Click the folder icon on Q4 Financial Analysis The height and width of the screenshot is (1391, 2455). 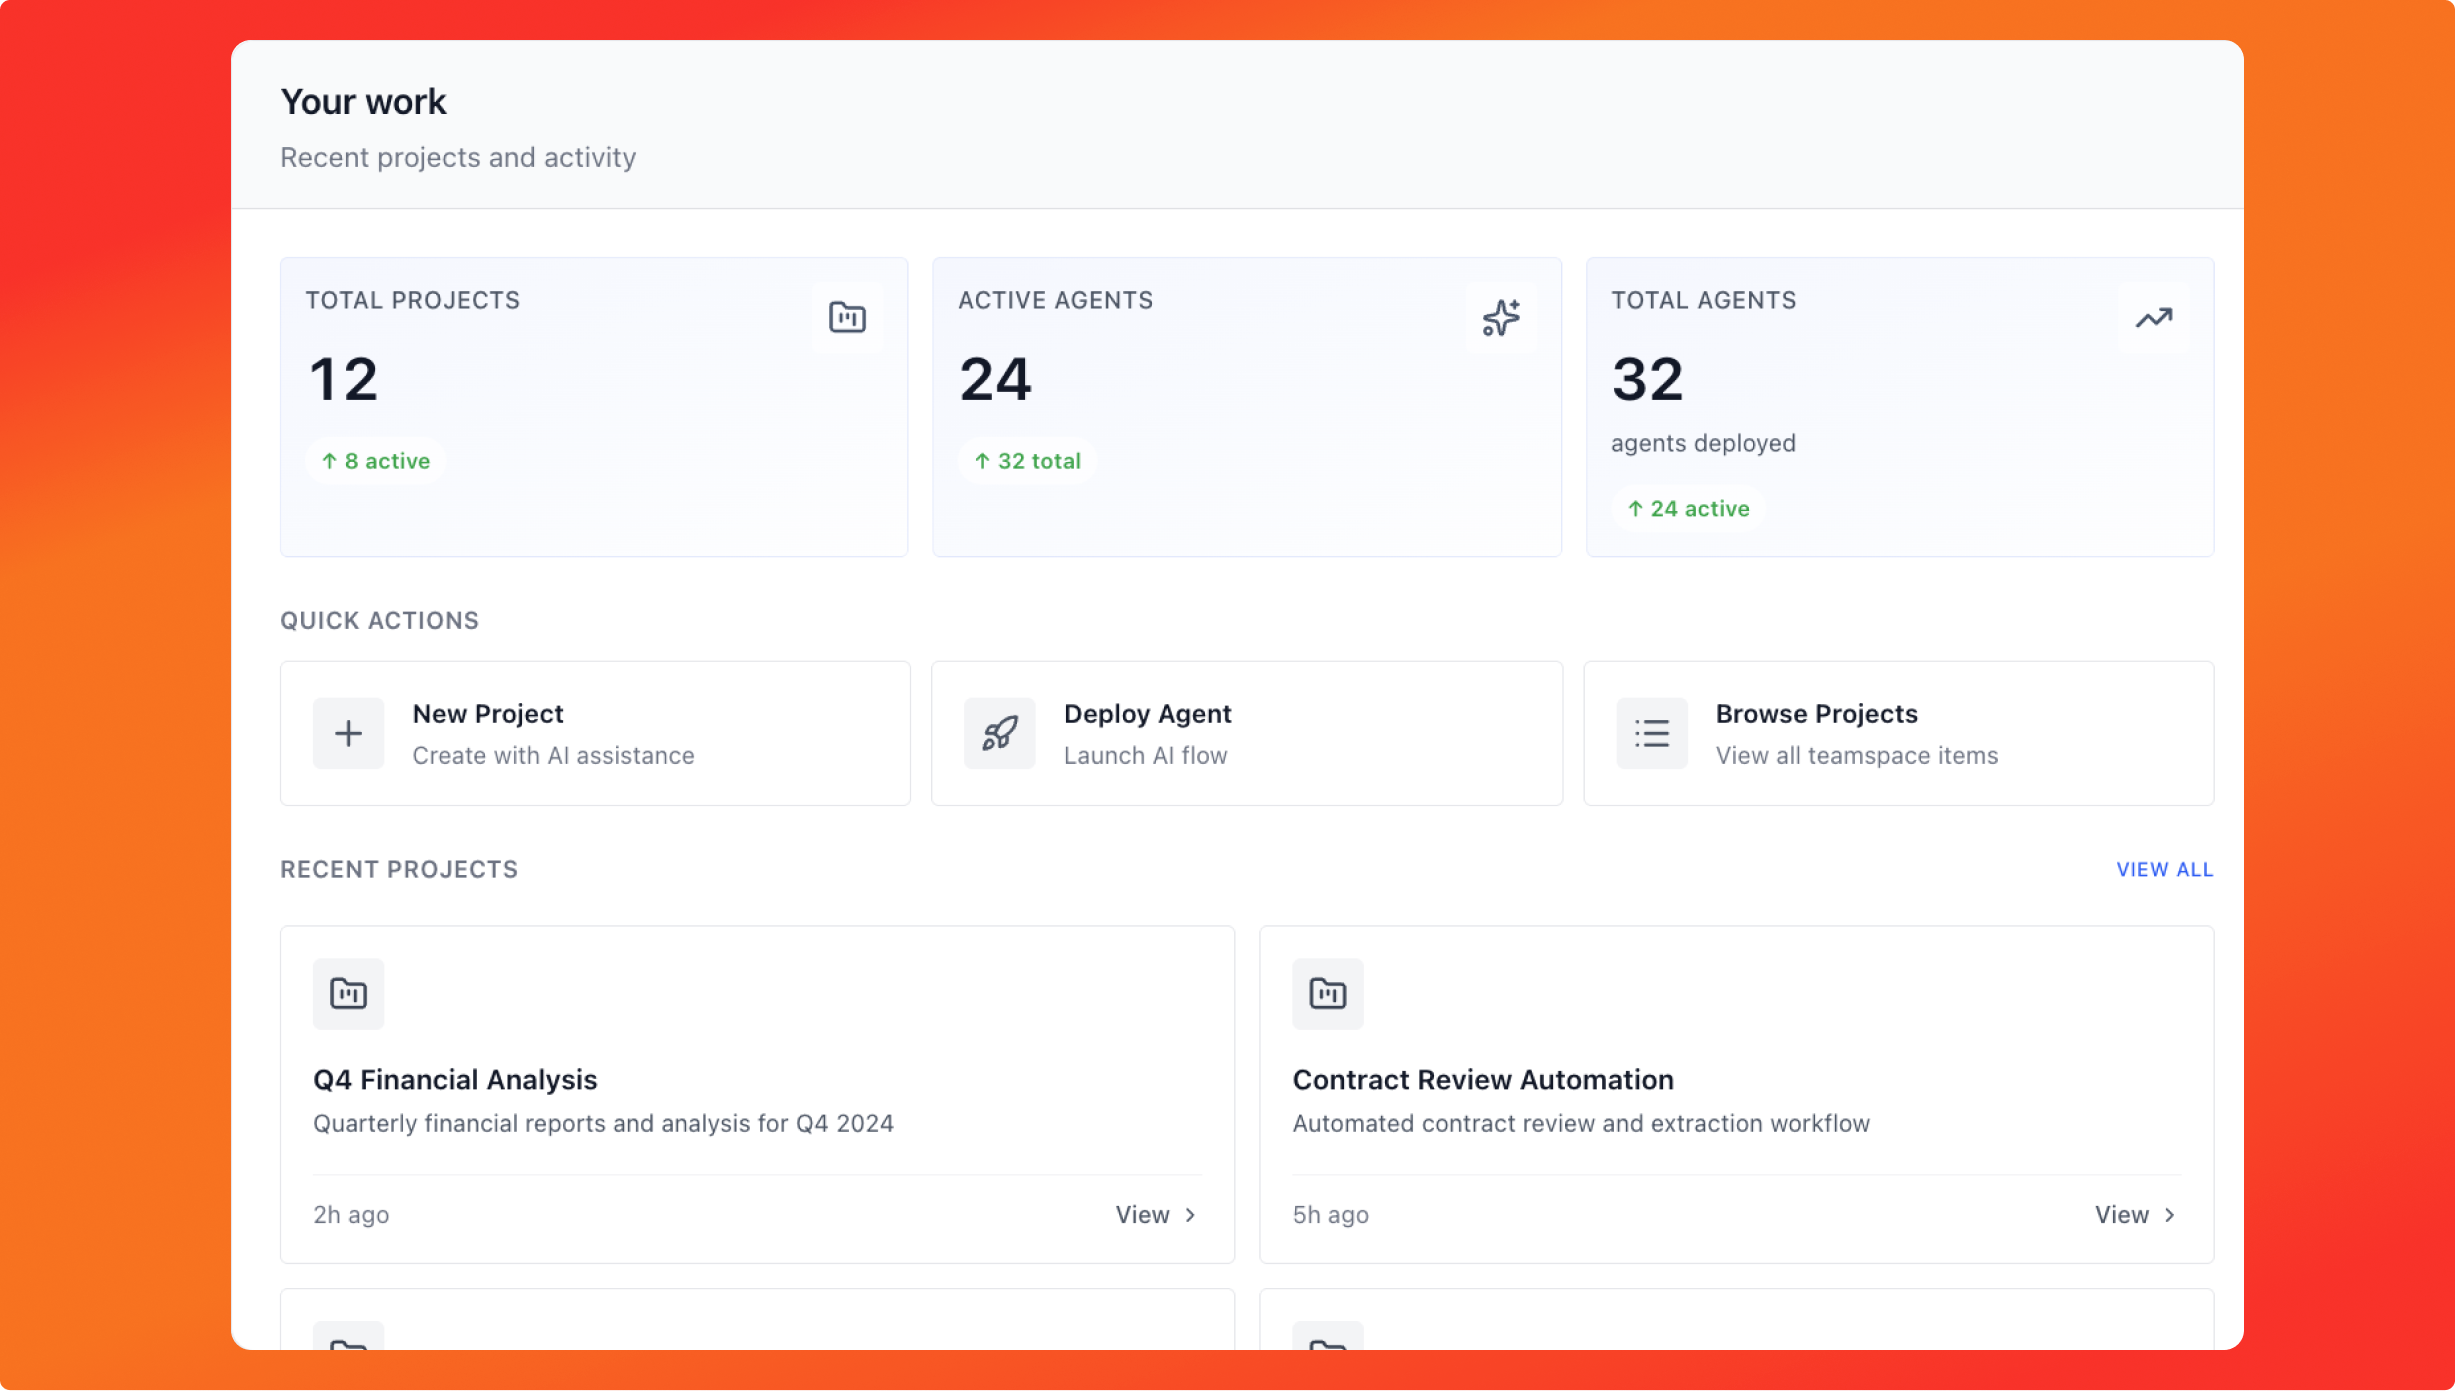point(347,993)
